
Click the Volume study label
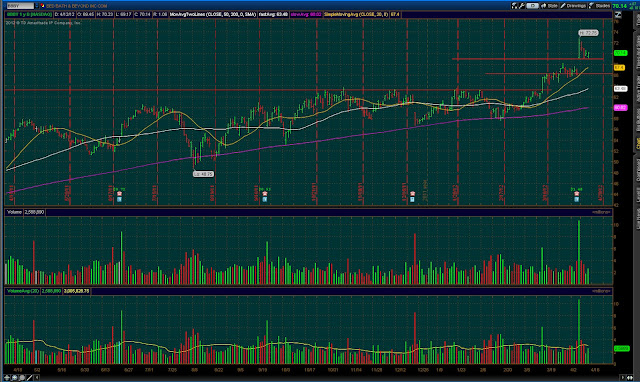pos(14,212)
